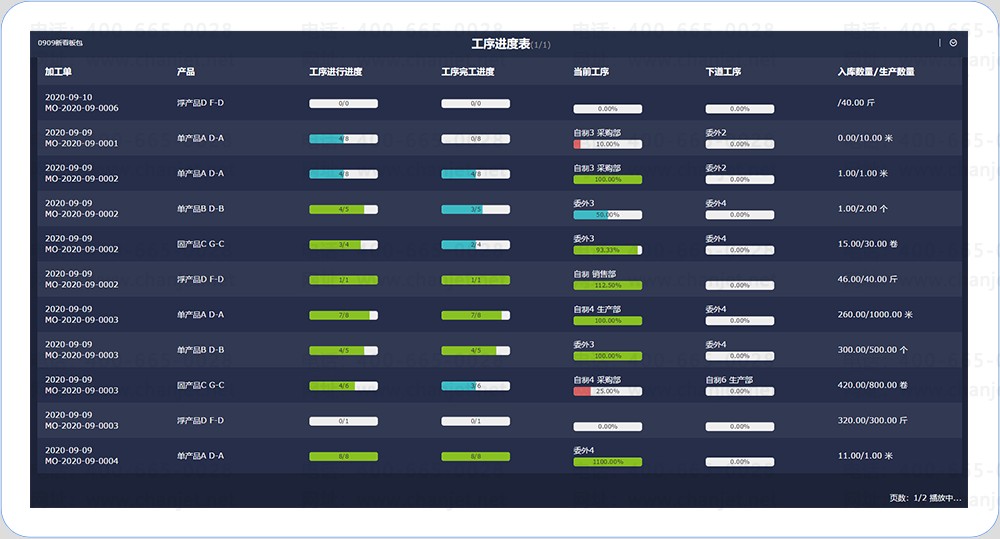Viewport: 1000px width, 539px height.
Task: Click the 420.00/800.00 卷 quantity cell
Action: [872, 385]
